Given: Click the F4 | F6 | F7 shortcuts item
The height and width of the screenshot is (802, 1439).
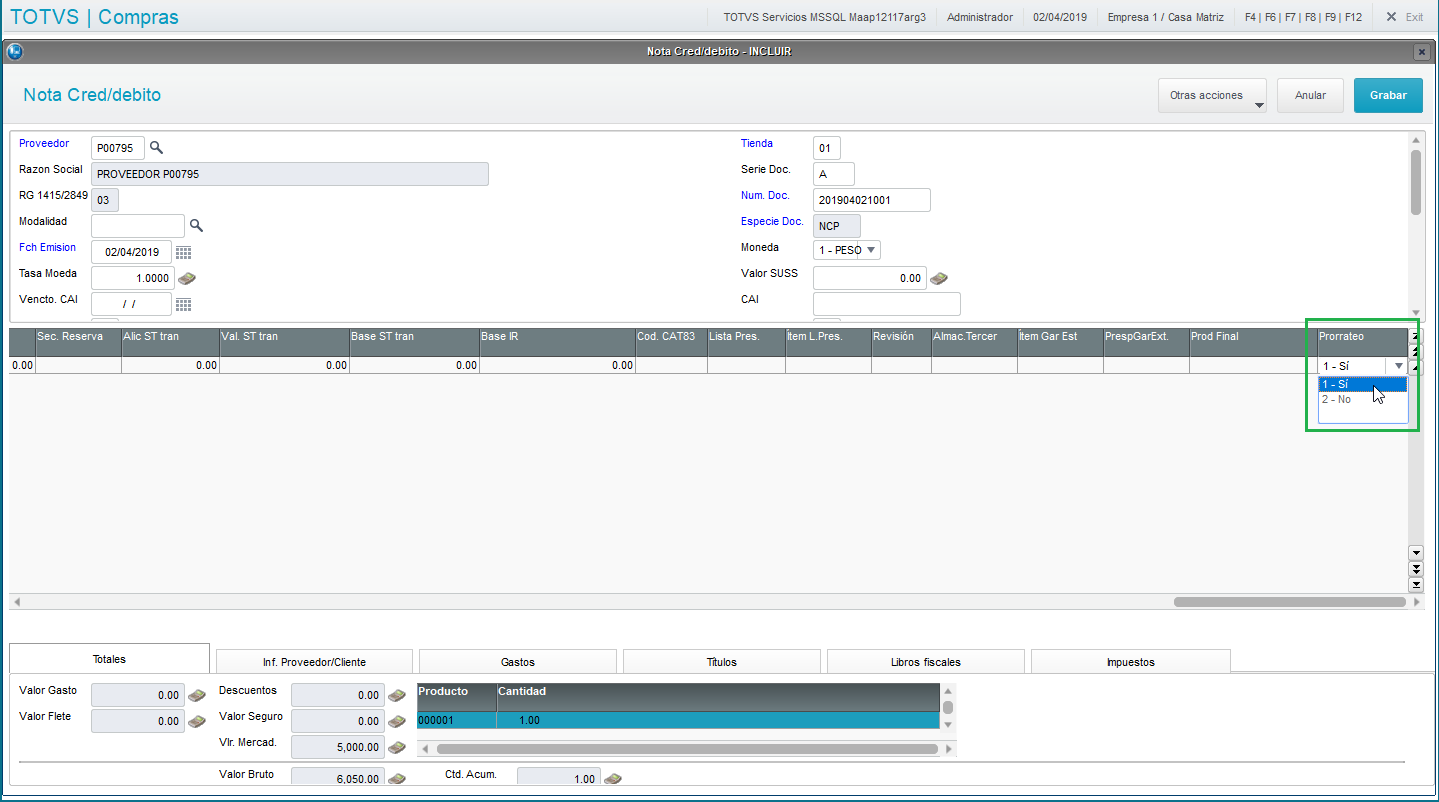Looking at the screenshot, I should click(x=1303, y=17).
